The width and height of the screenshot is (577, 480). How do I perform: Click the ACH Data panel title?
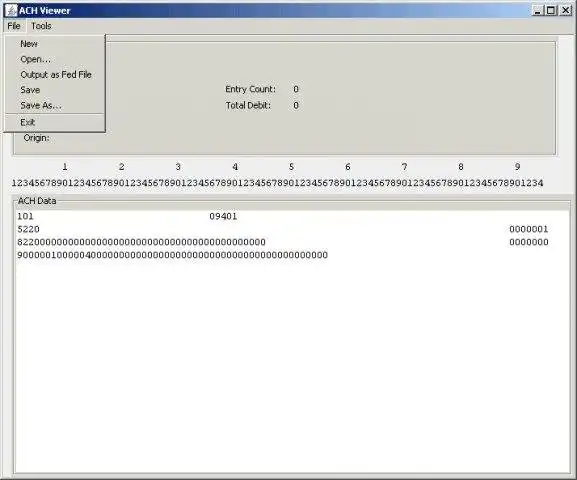pyautogui.click(x=37, y=201)
